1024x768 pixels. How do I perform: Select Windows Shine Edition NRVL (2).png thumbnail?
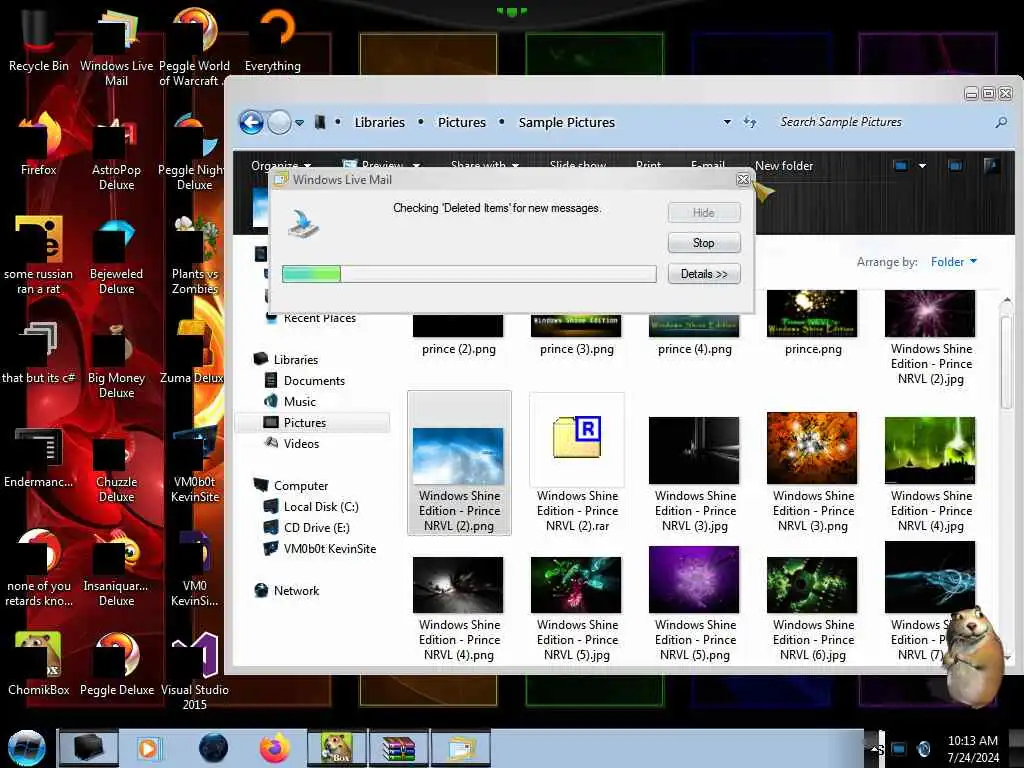(x=459, y=463)
